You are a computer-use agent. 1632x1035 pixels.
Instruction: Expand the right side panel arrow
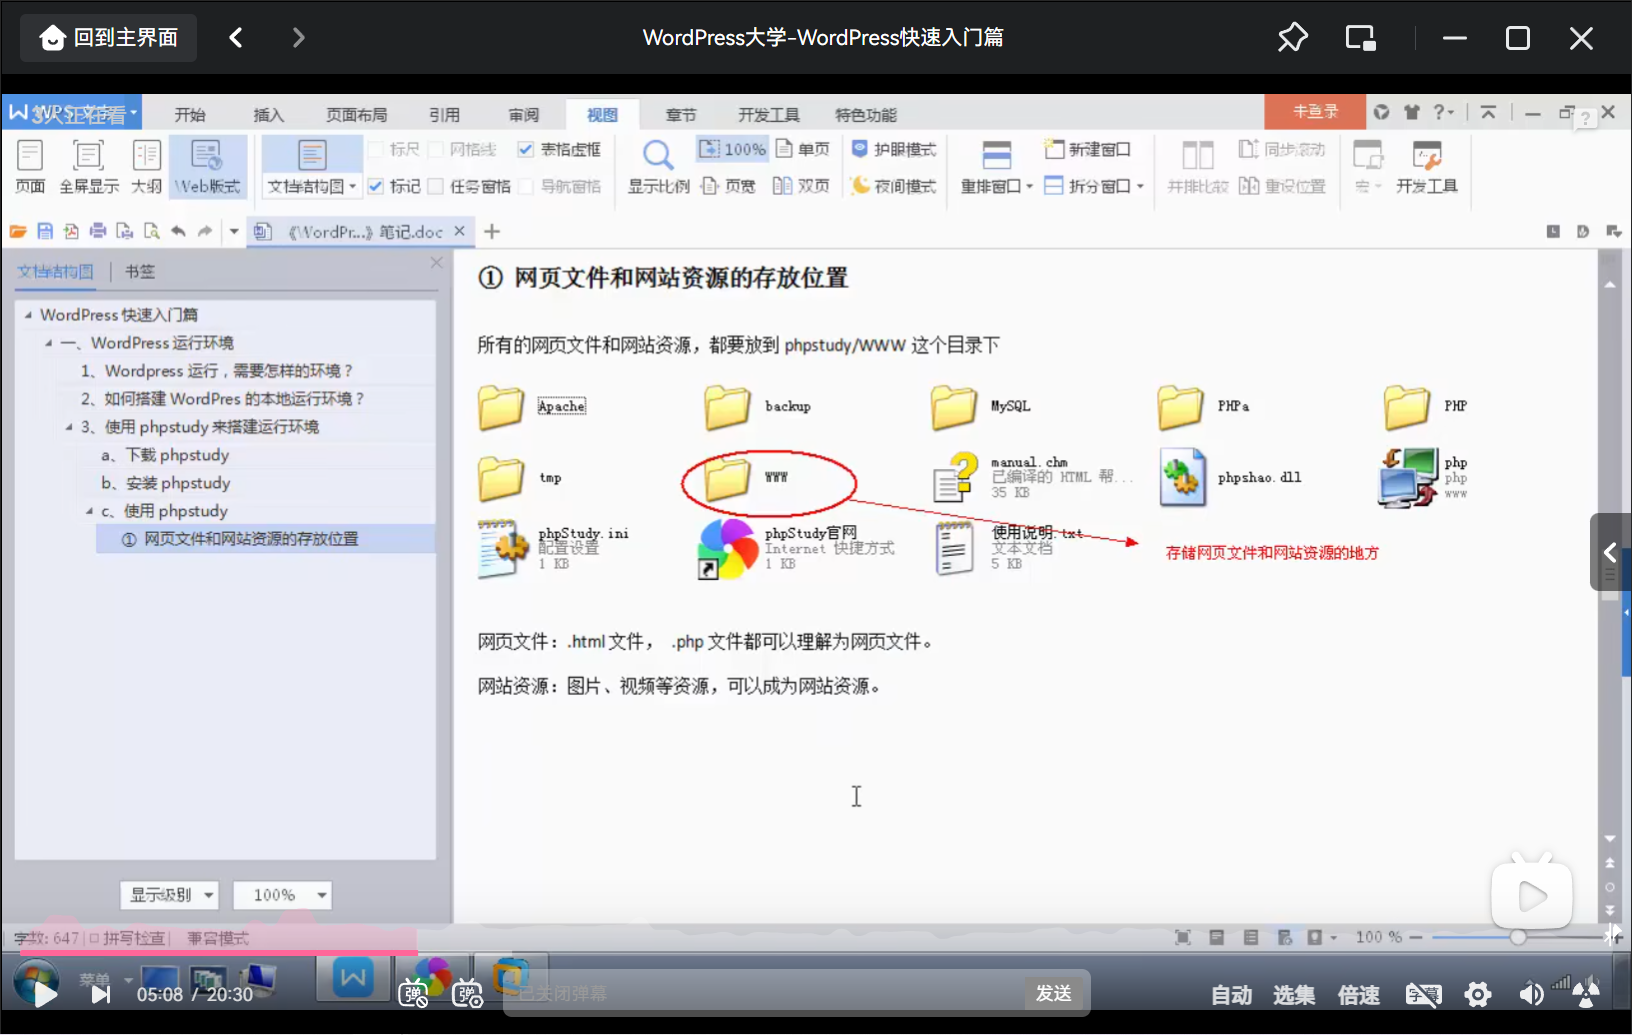1610,552
